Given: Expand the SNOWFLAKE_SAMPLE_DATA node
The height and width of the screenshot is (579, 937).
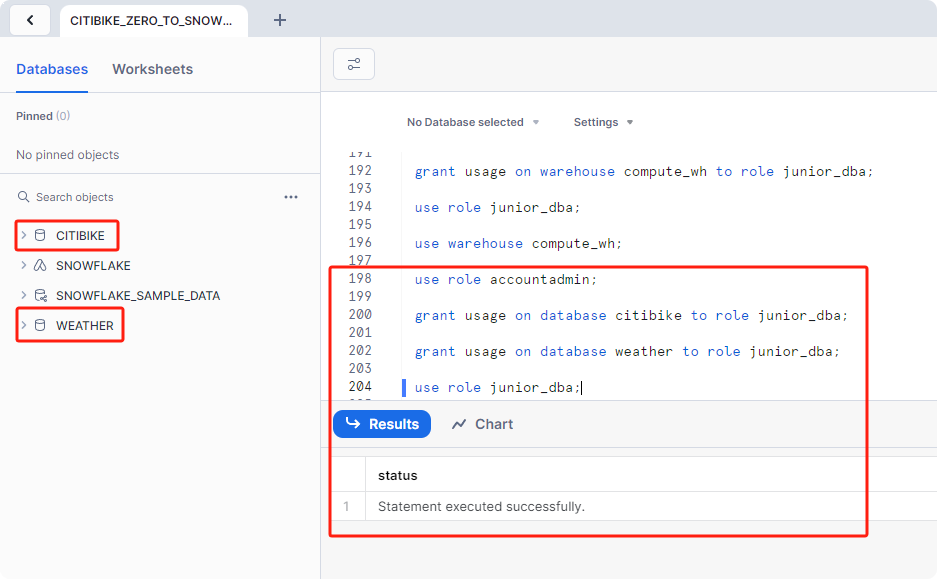Looking at the screenshot, I should click(24, 296).
